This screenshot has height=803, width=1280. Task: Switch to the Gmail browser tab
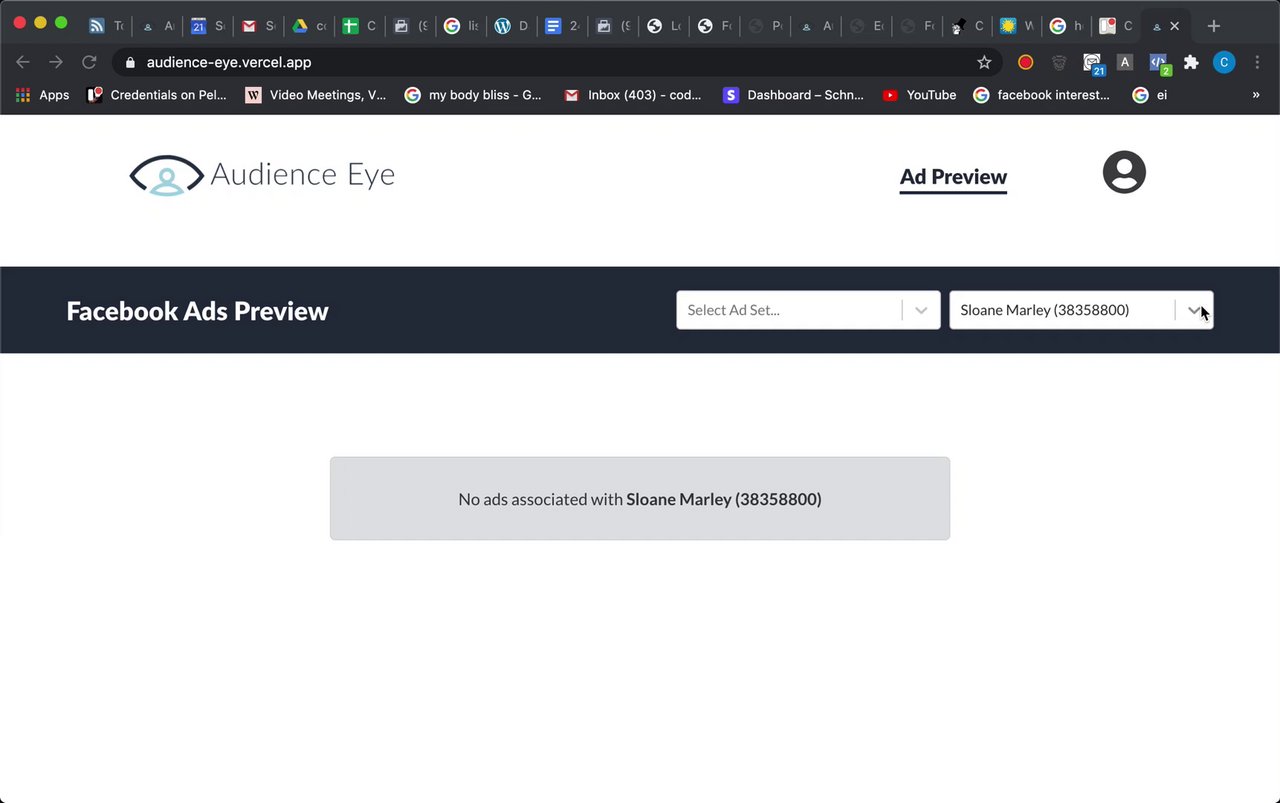tap(258, 26)
